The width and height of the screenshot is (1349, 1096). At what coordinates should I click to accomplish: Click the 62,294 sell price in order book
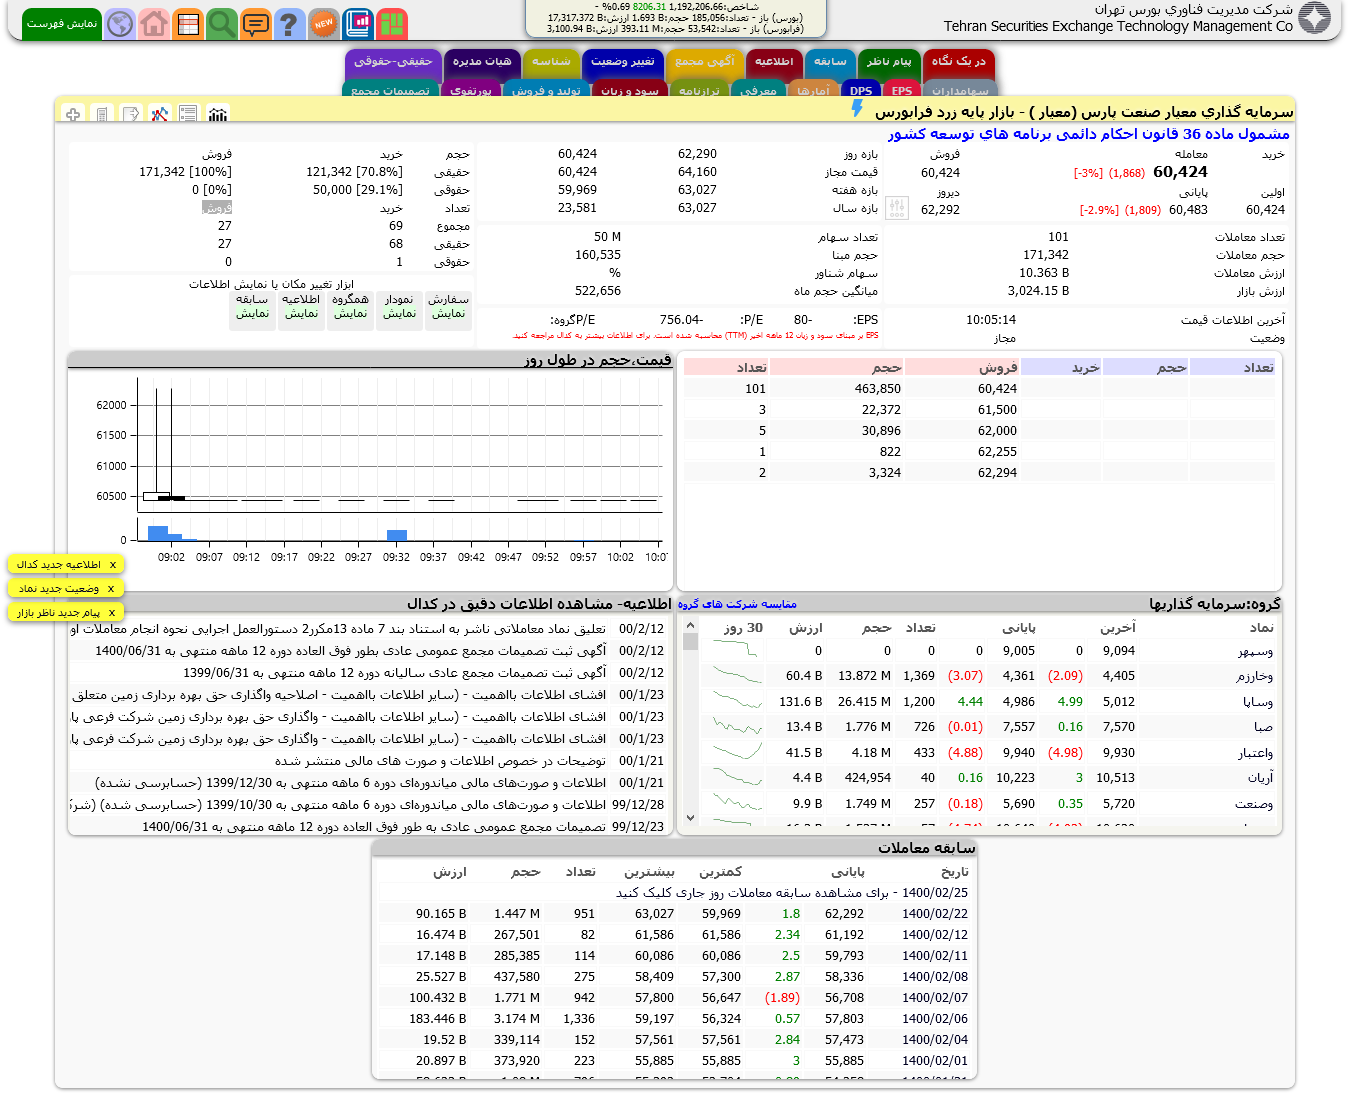[x=997, y=473]
